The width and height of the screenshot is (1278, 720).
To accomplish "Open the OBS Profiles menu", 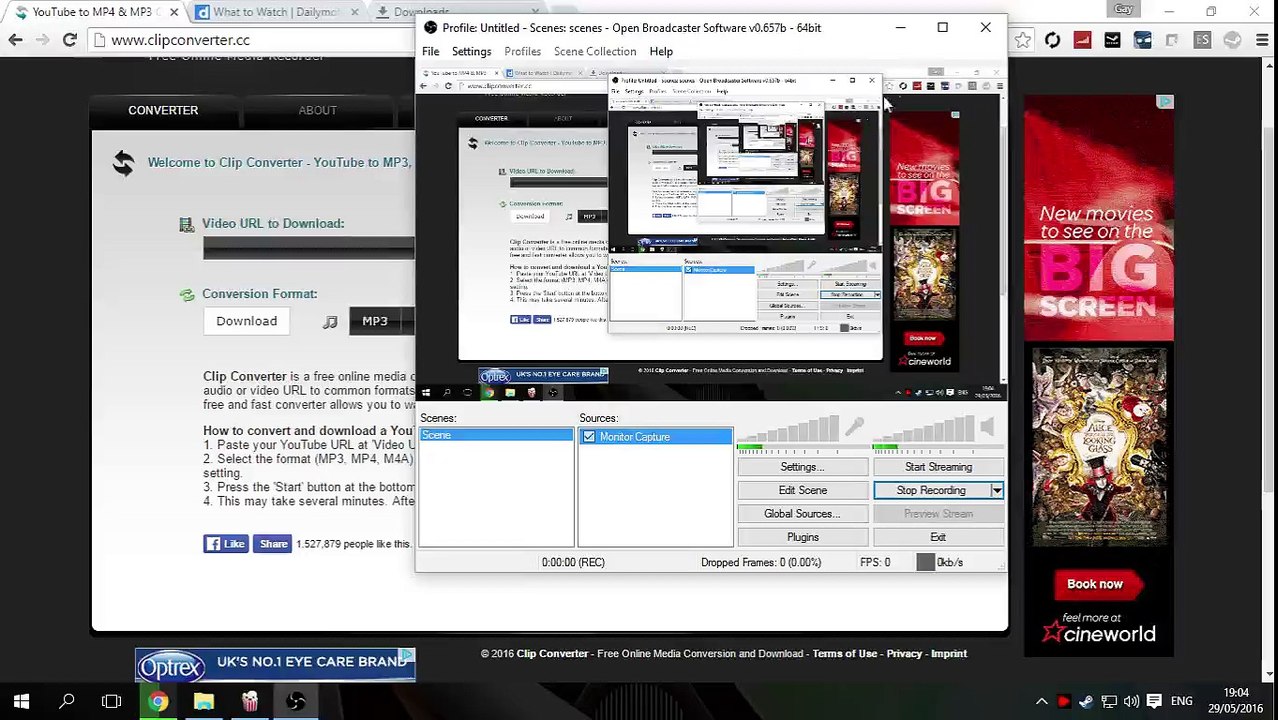I will pos(522,51).
